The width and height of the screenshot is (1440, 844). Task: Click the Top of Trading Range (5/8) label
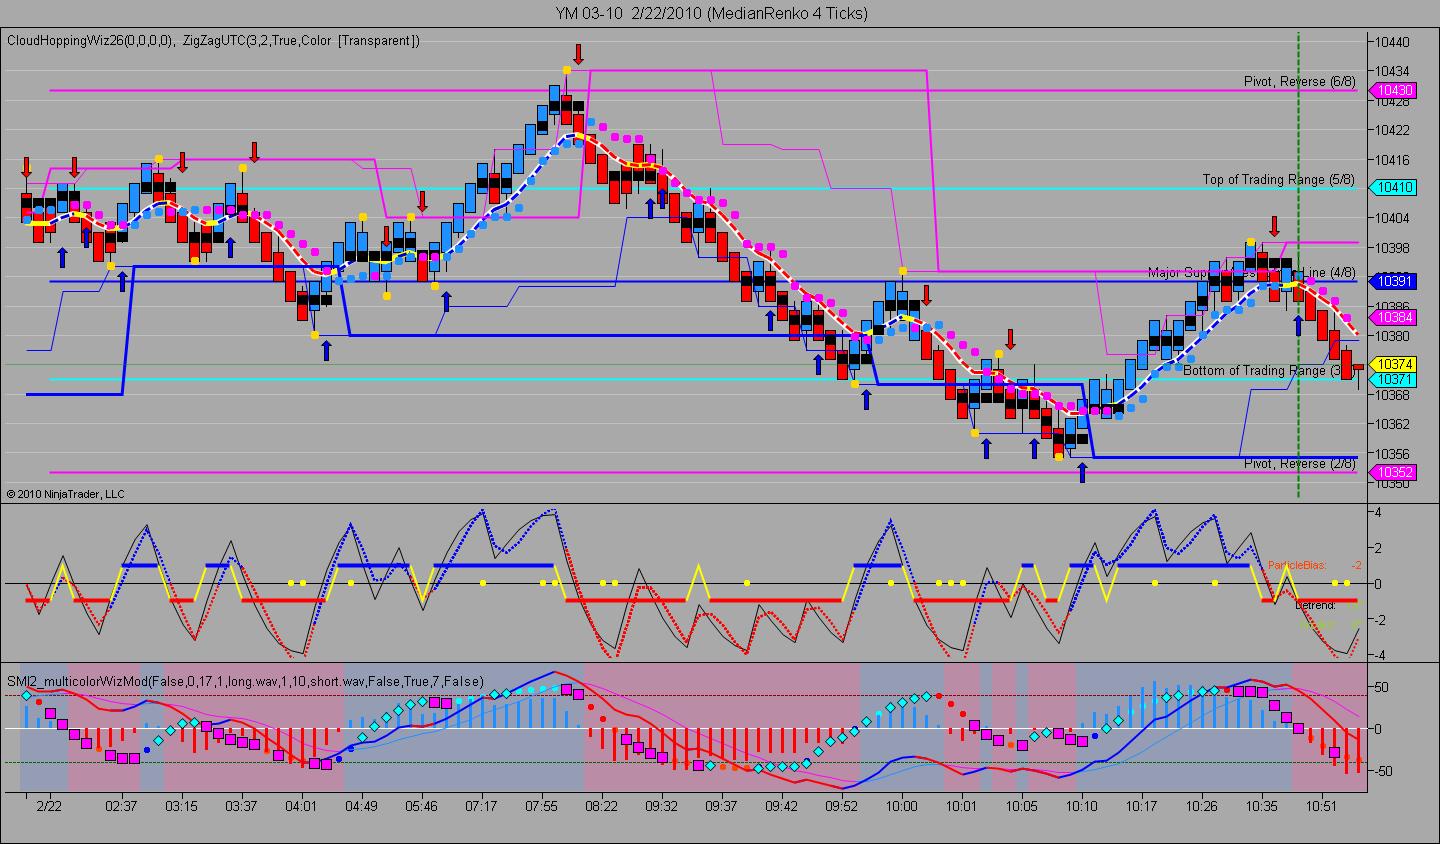pos(1279,179)
